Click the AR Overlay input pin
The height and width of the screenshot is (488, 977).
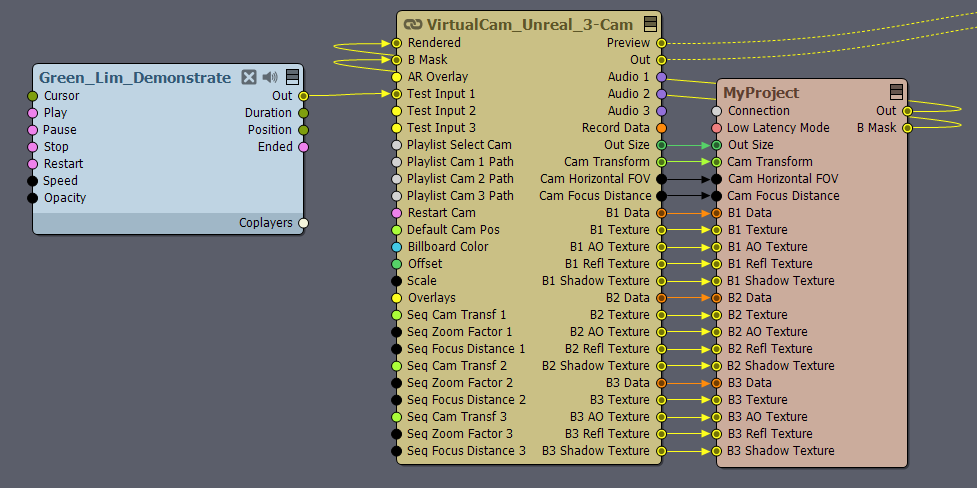396,77
